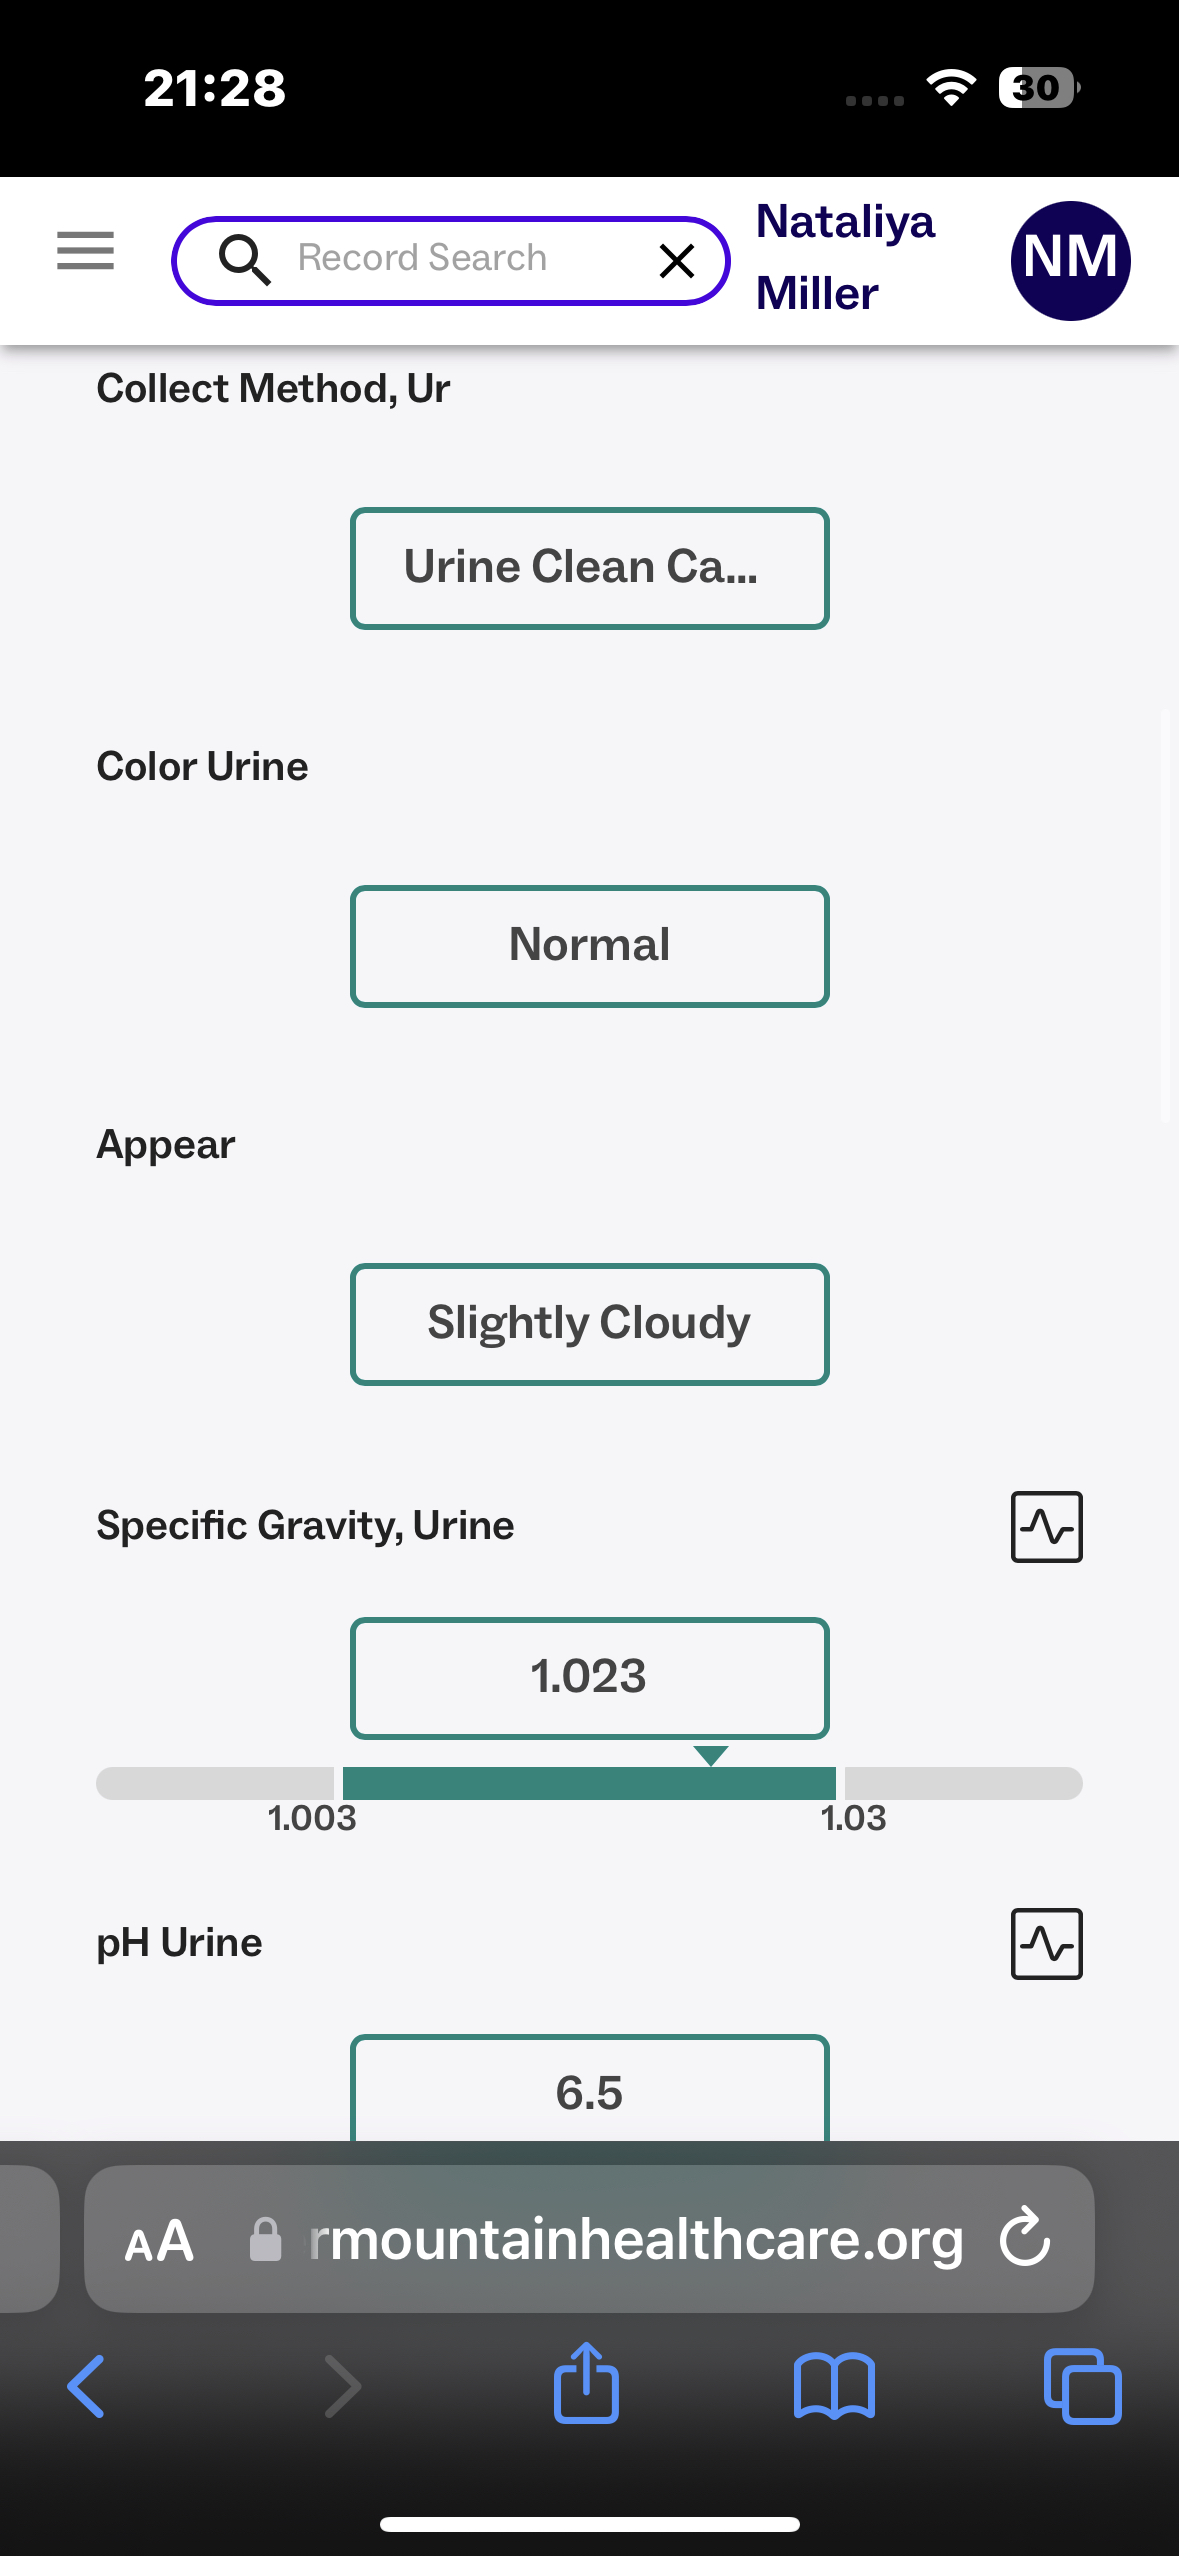
Task: Tap the Urine Clean Ca... result box
Action: click(x=589, y=568)
